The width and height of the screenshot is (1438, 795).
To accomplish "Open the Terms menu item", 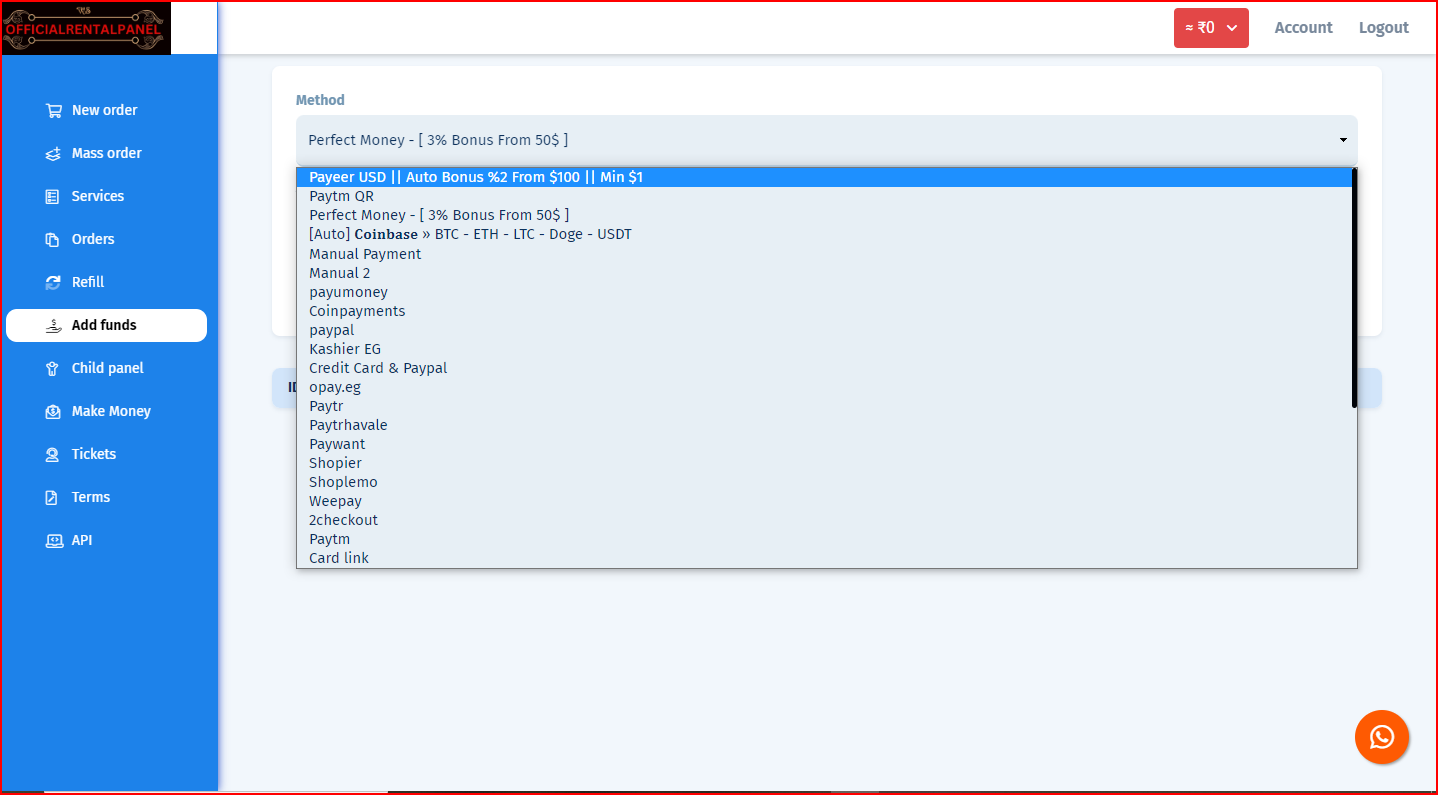I will [x=90, y=497].
